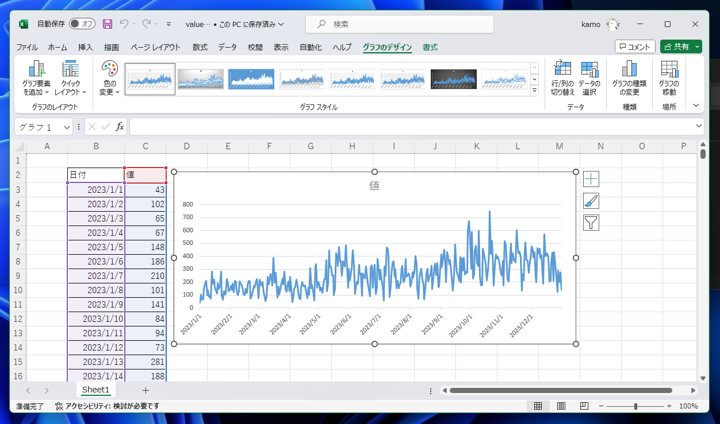720x424 pixels.
Task: Open the chart filters funnel button
Action: point(591,223)
